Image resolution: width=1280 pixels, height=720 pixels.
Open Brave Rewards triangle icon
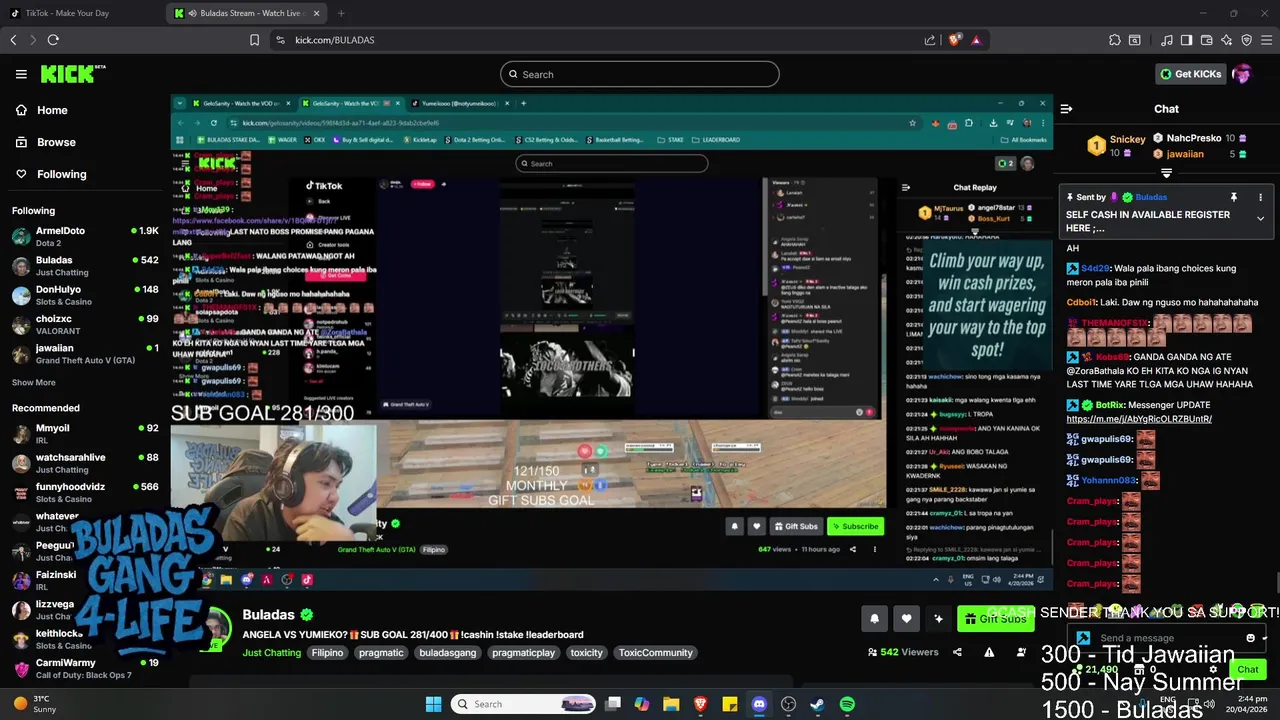tap(976, 40)
